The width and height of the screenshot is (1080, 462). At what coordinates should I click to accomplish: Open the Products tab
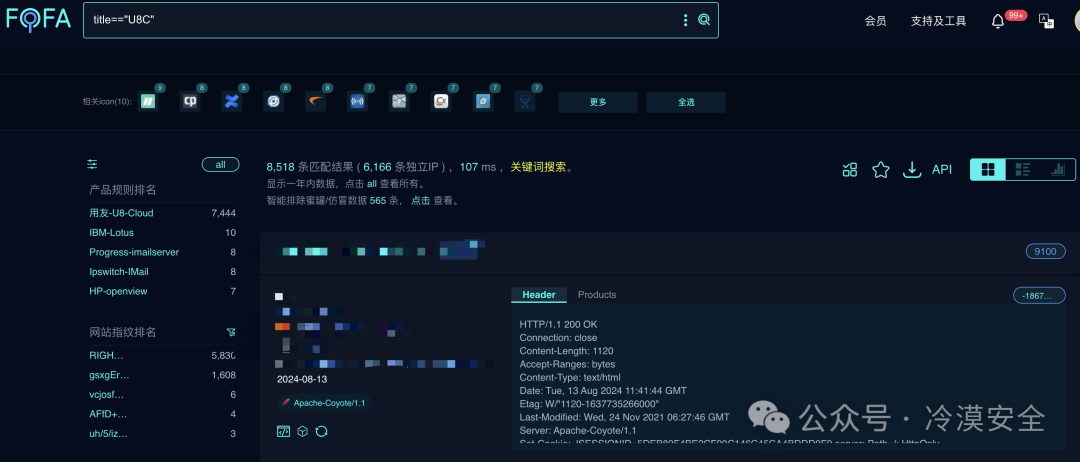click(x=596, y=295)
